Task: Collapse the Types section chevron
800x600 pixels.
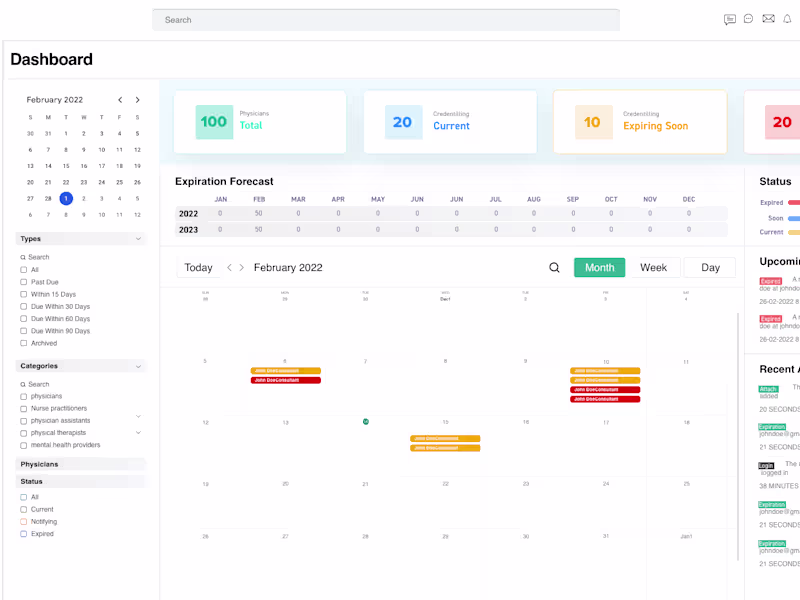Action: (x=138, y=239)
